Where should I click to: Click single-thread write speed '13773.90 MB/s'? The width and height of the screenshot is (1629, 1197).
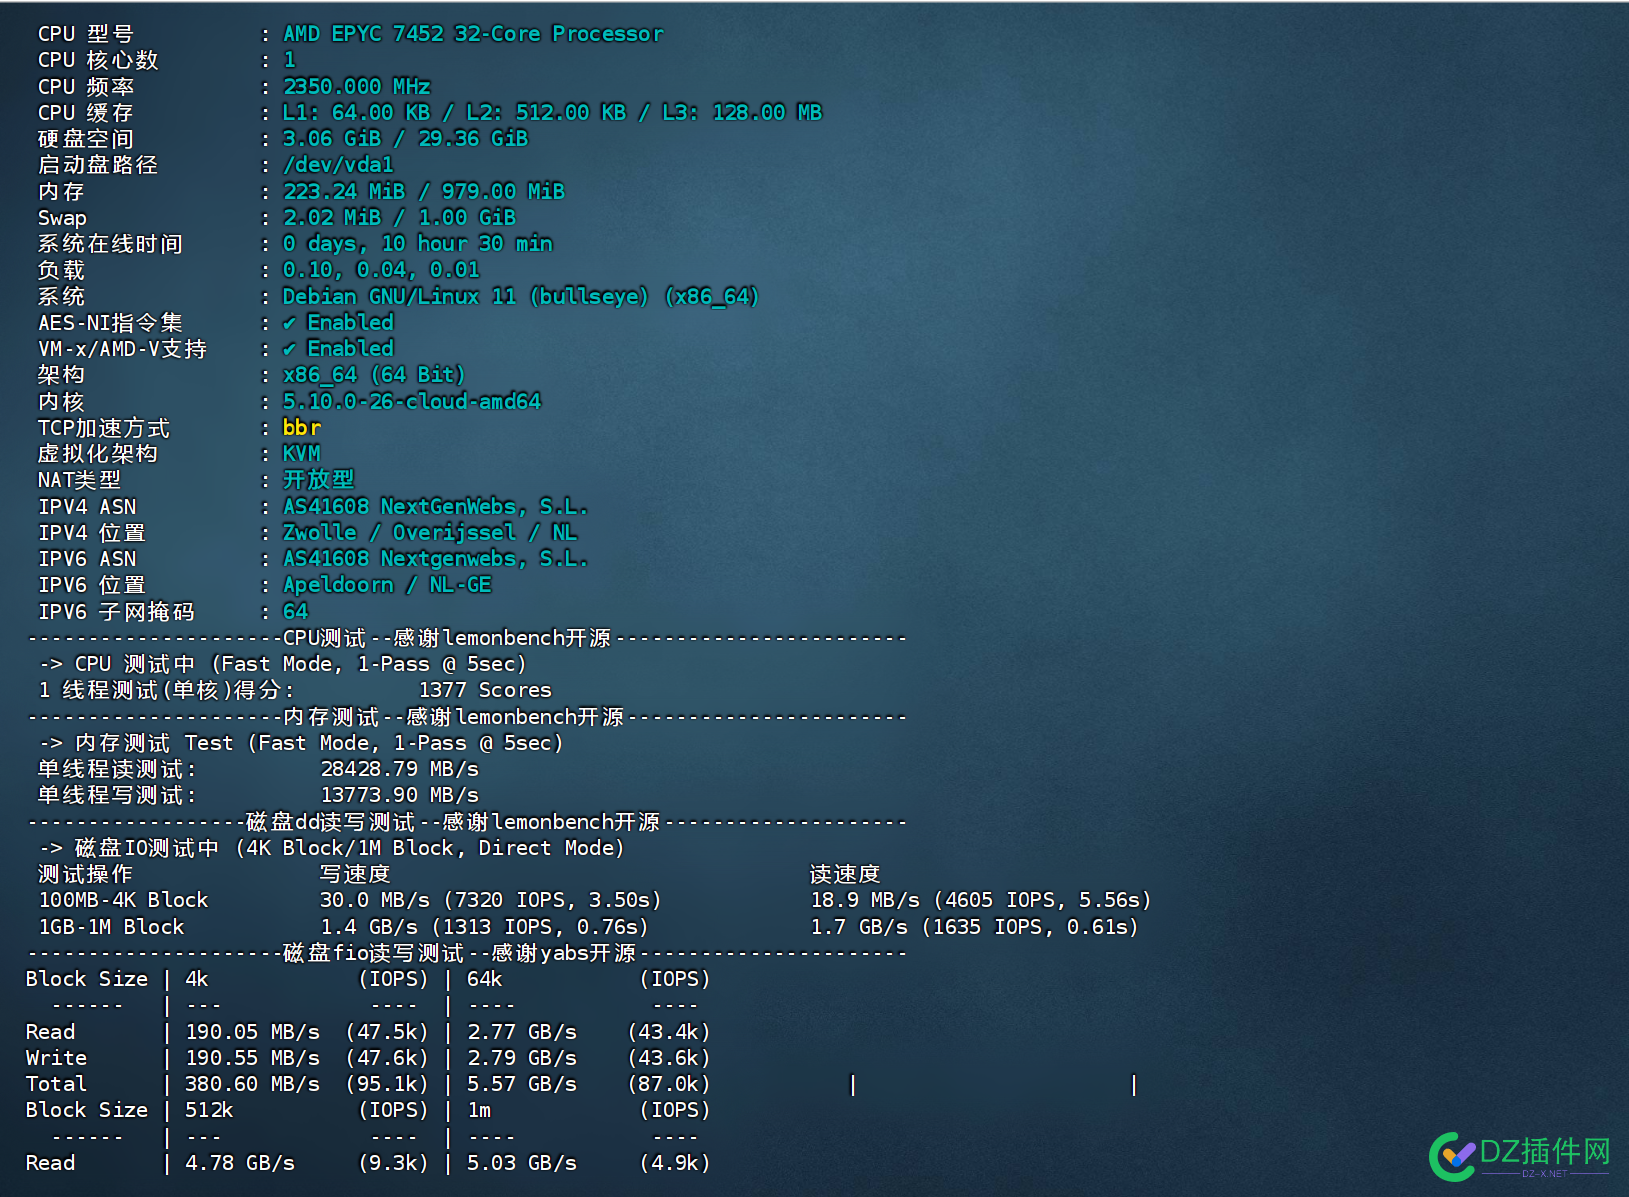399,795
